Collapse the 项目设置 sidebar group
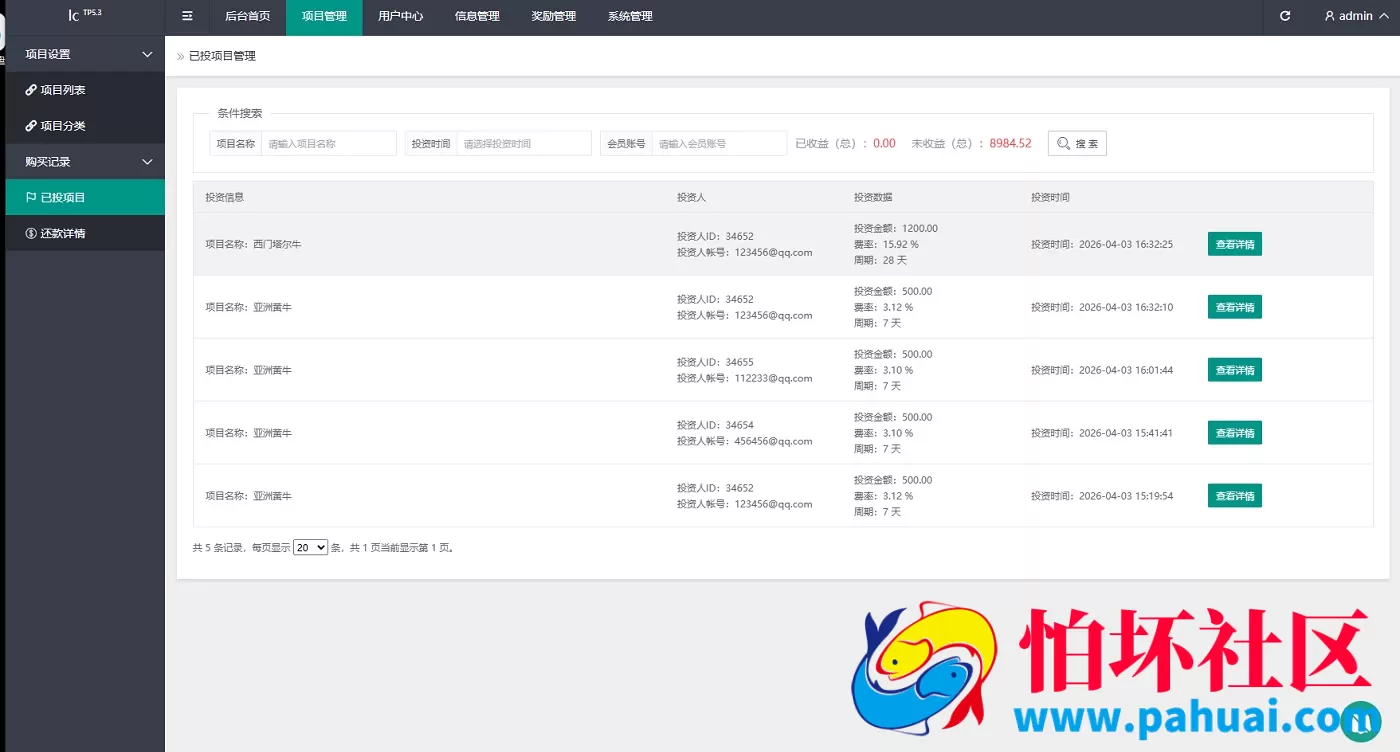The image size is (1400, 752). coord(85,54)
